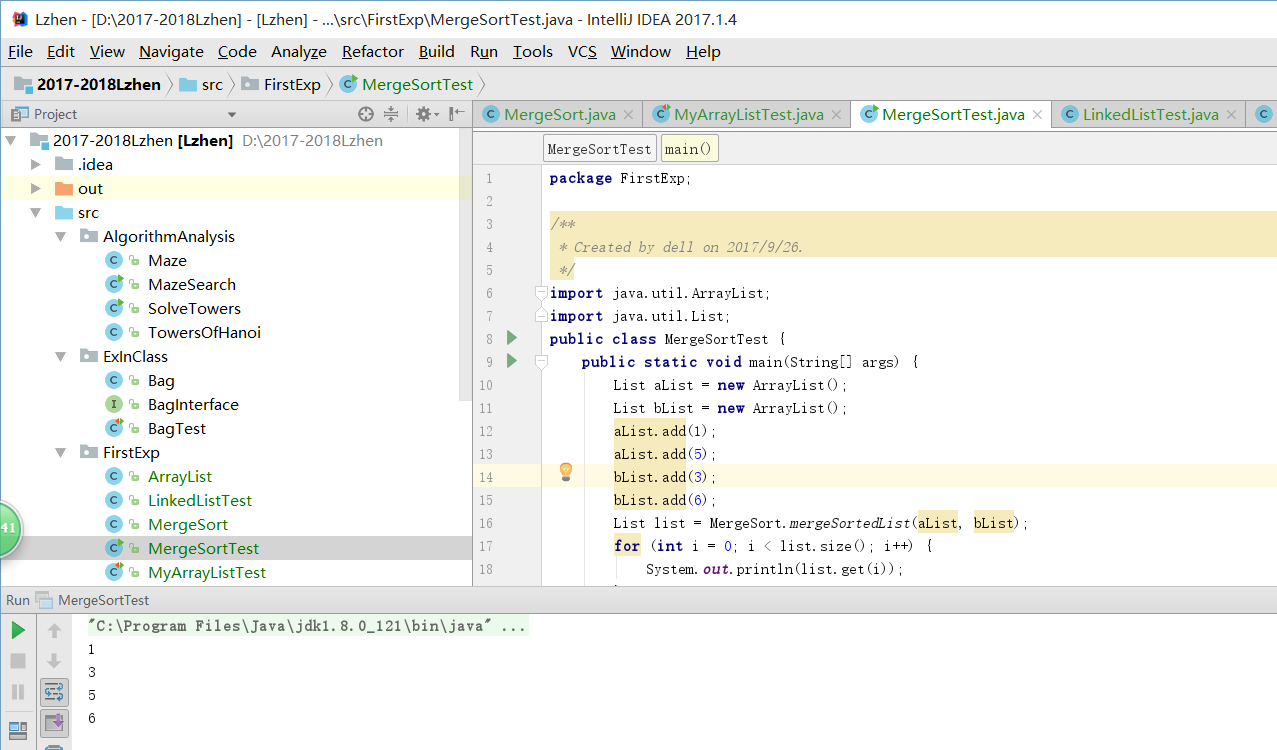
Task: Click the green badge showing 41
Action: coord(9,527)
